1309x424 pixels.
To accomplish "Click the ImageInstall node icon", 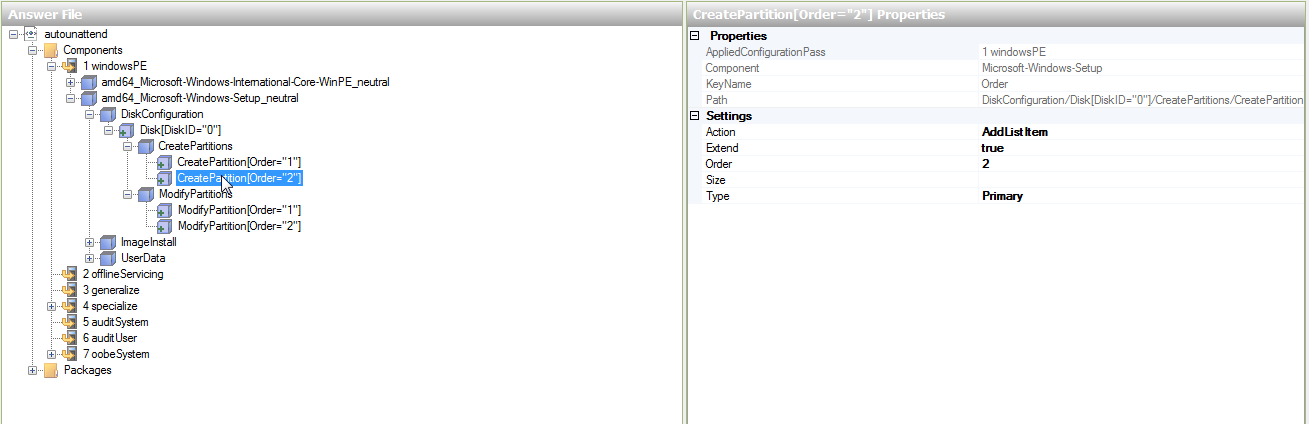I will 107,242.
